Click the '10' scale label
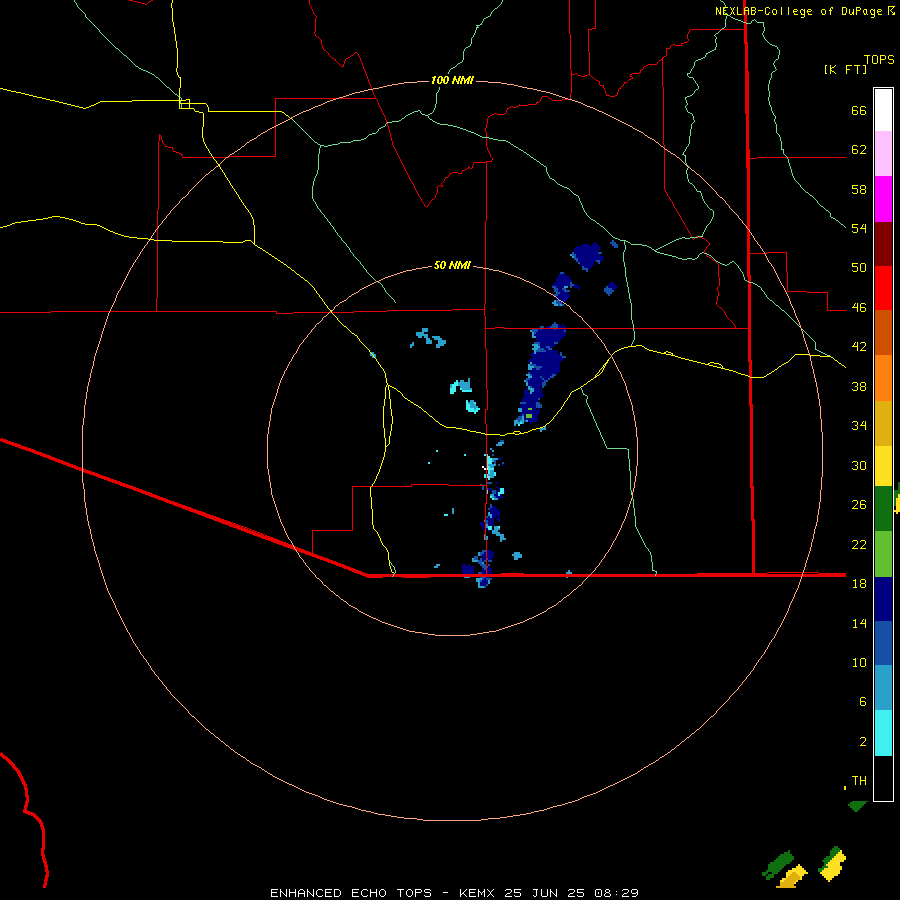900x900 pixels. 859,662
